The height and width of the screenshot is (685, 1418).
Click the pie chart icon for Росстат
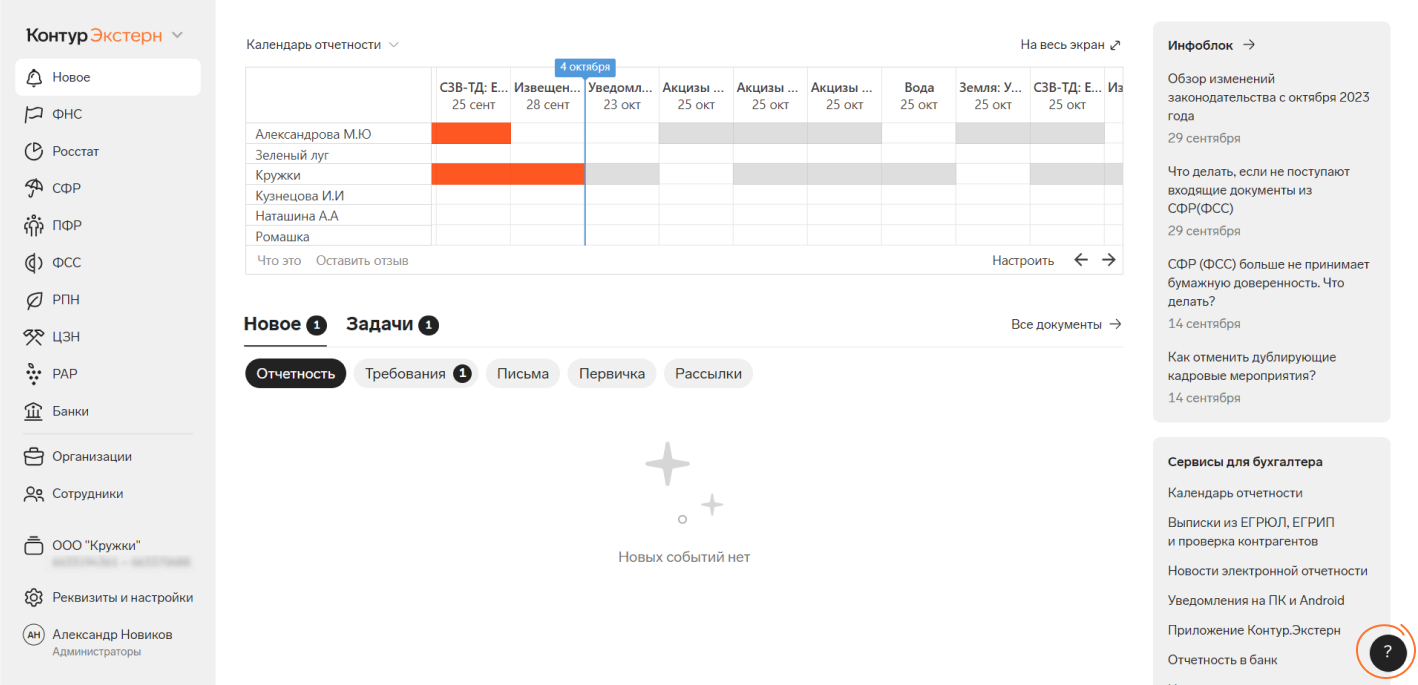[35, 151]
